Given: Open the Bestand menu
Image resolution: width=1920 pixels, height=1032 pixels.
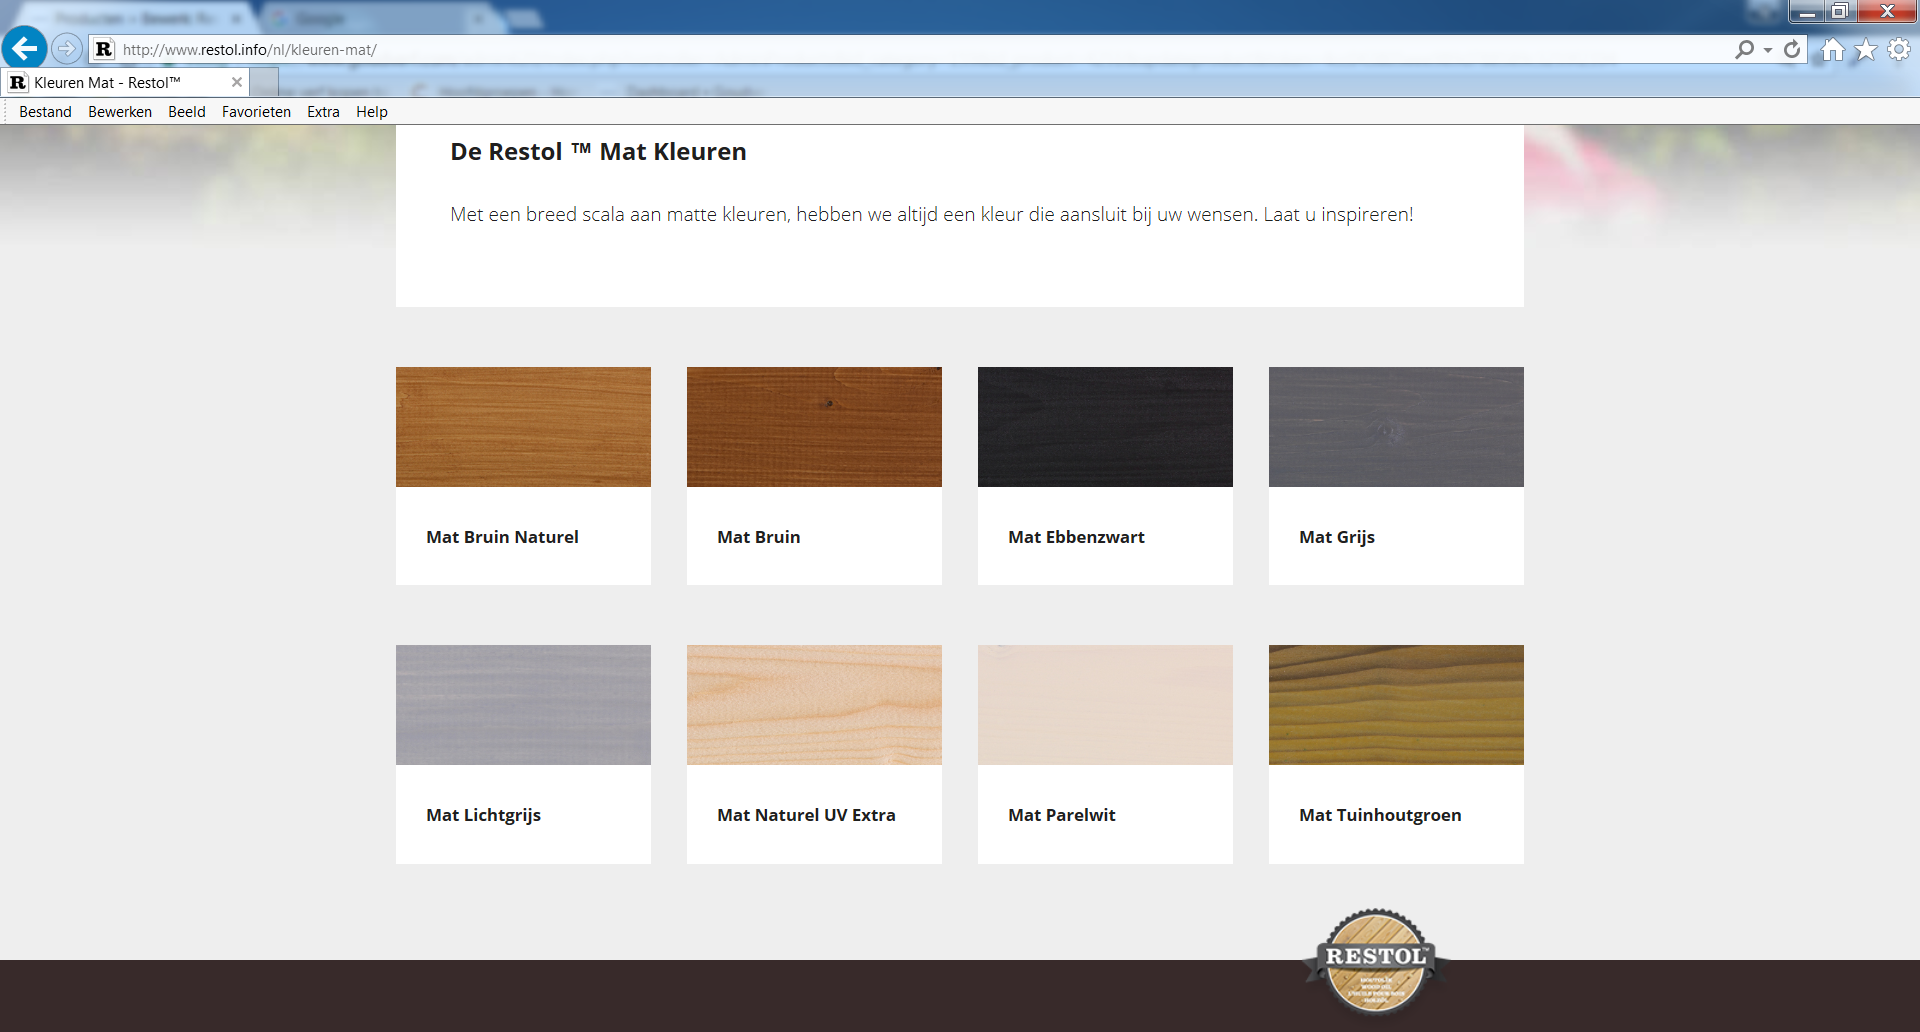Looking at the screenshot, I should [45, 112].
